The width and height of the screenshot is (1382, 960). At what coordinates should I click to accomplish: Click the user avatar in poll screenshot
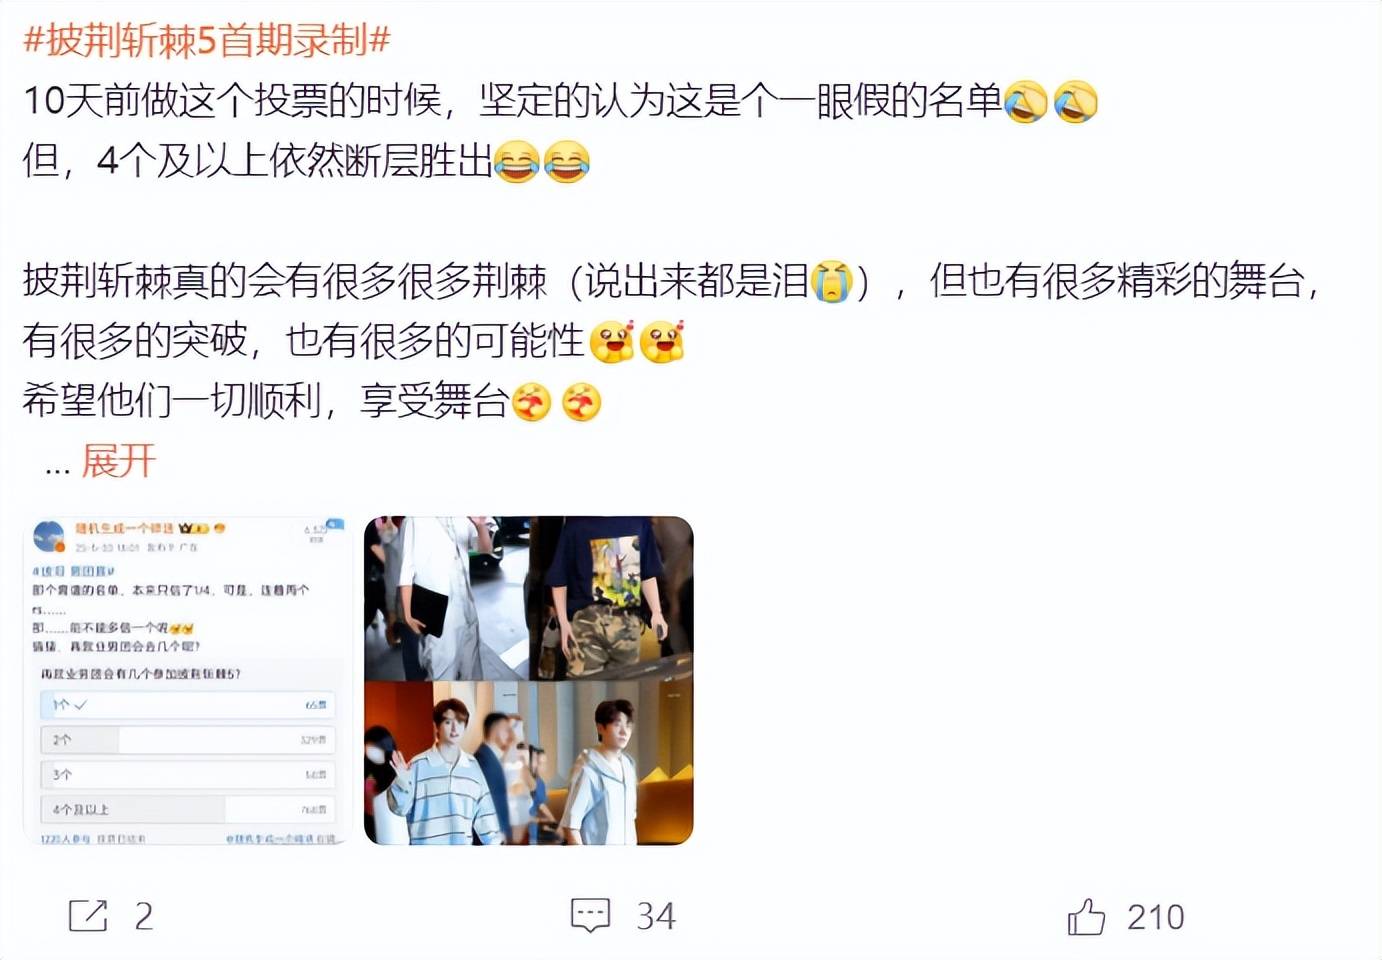pyautogui.click(x=49, y=536)
